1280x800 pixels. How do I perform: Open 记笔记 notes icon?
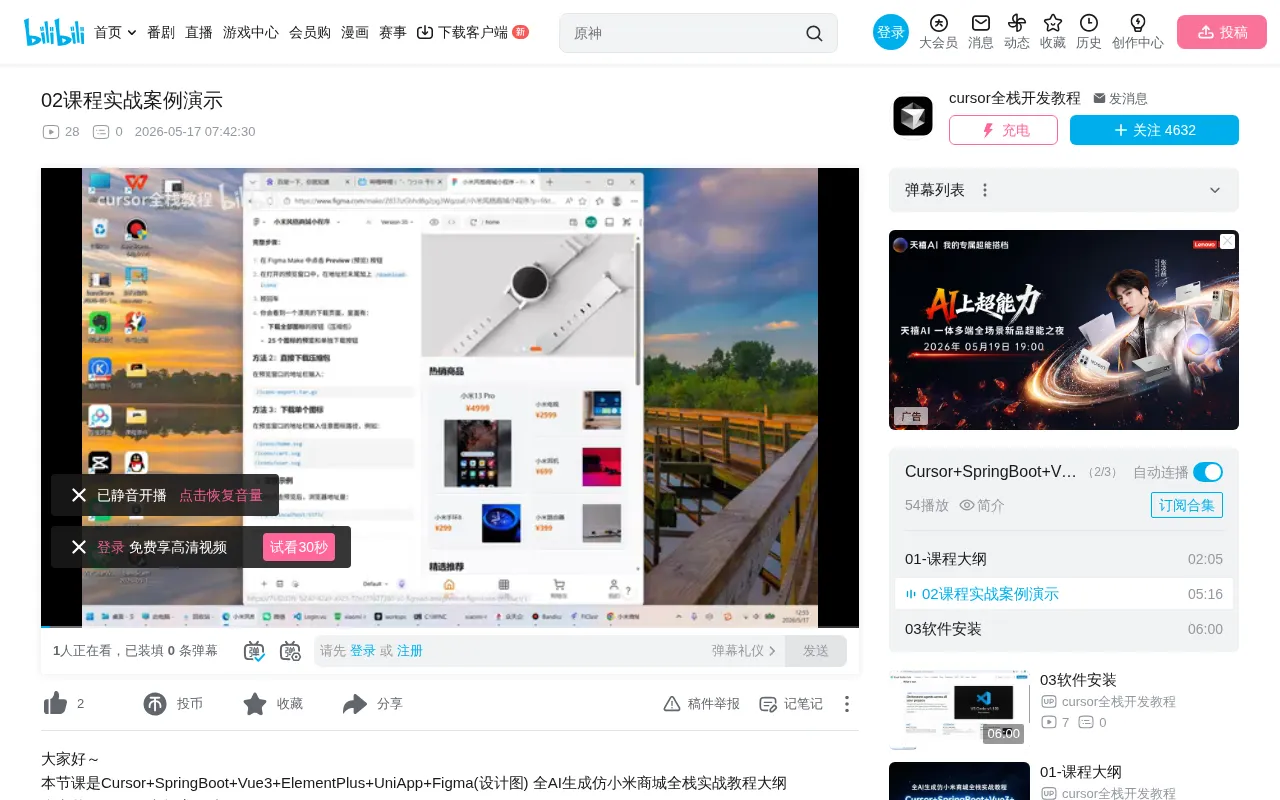pos(768,704)
